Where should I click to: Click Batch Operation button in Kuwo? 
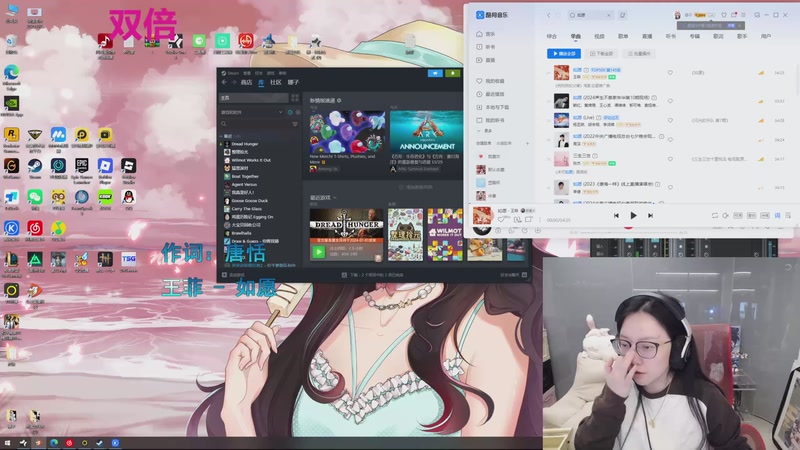(x=639, y=54)
